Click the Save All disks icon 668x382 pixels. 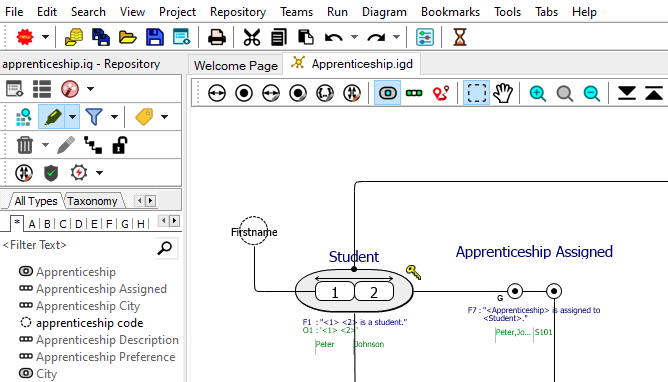(x=101, y=37)
